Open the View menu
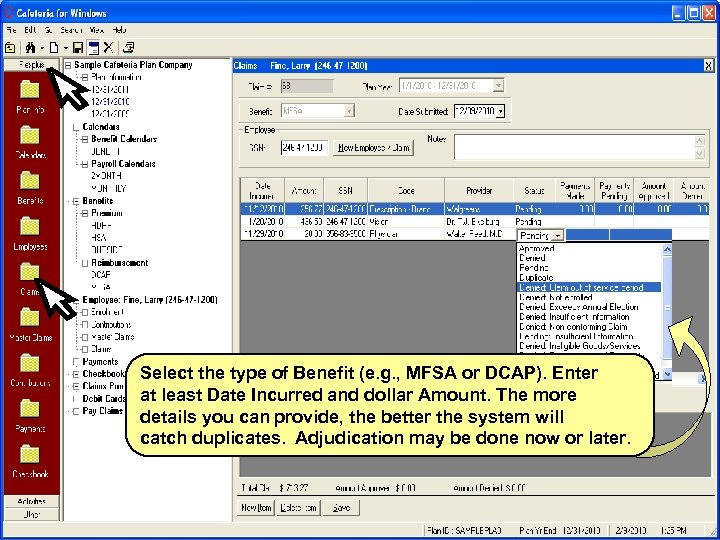The height and width of the screenshot is (540, 720). [97, 30]
